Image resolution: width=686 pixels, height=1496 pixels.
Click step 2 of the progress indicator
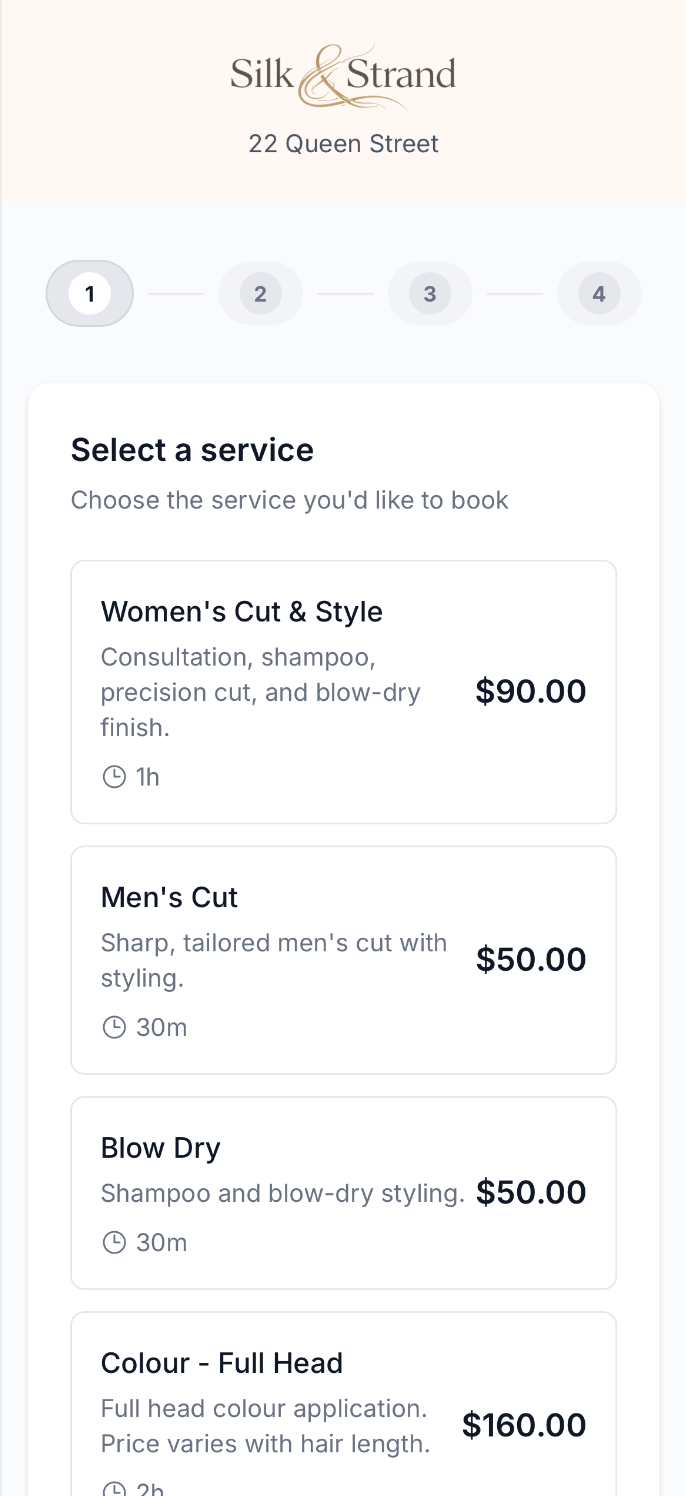pyautogui.click(x=260, y=293)
